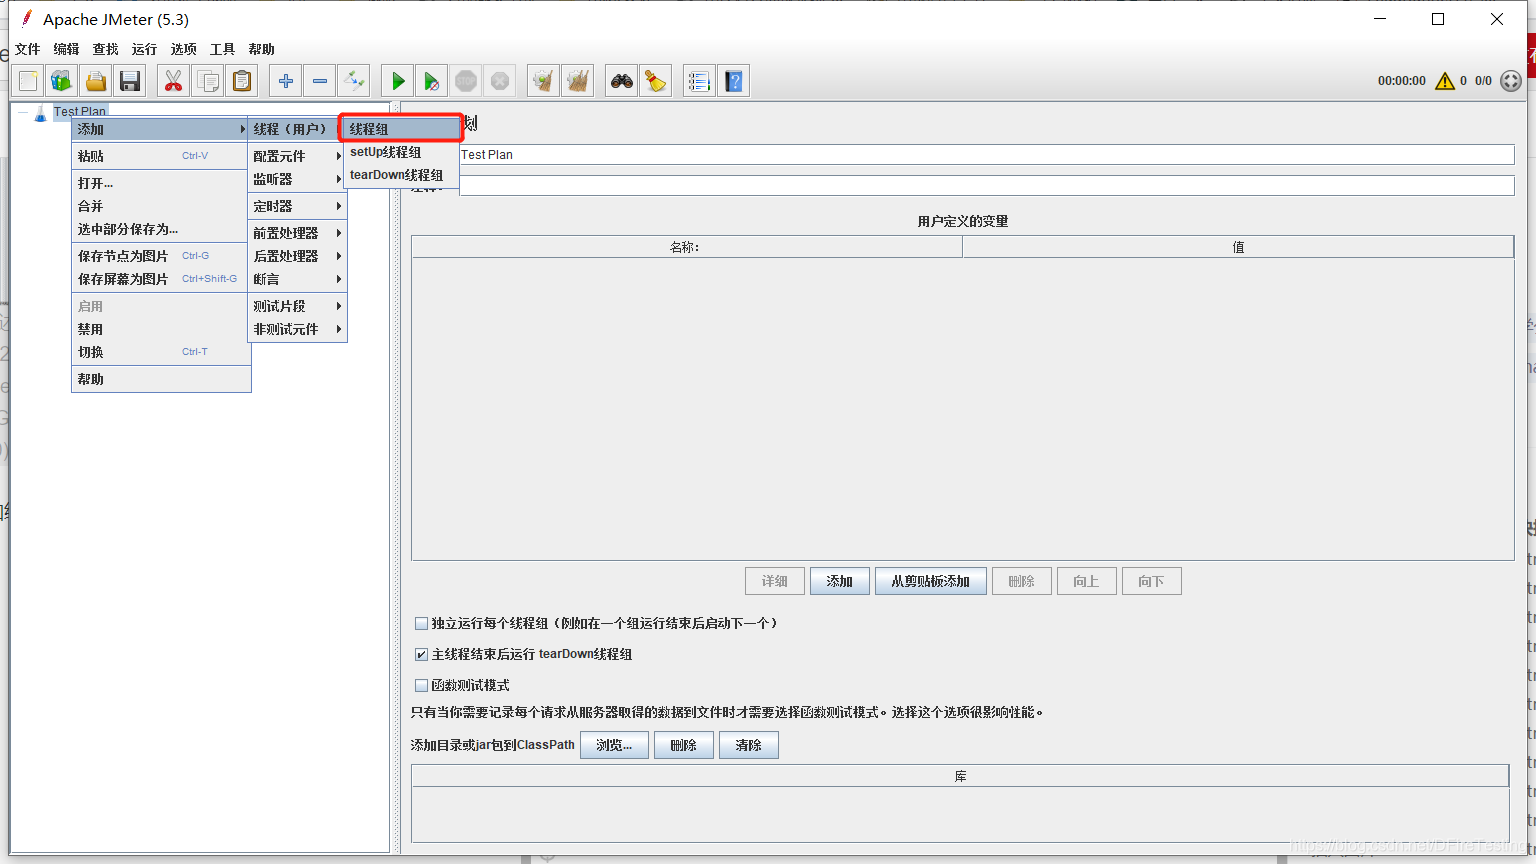Click the 从剪贴板添加 button
The width and height of the screenshot is (1536, 864).
click(x=930, y=581)
